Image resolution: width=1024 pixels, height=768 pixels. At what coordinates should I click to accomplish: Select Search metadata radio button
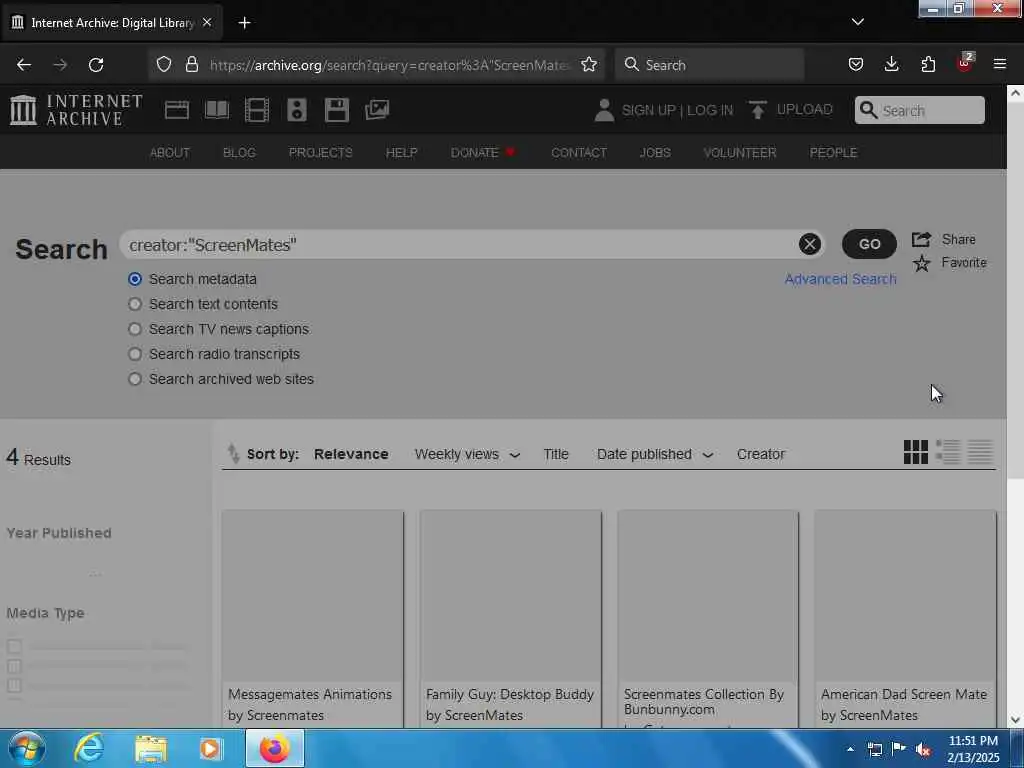point(135,279)
